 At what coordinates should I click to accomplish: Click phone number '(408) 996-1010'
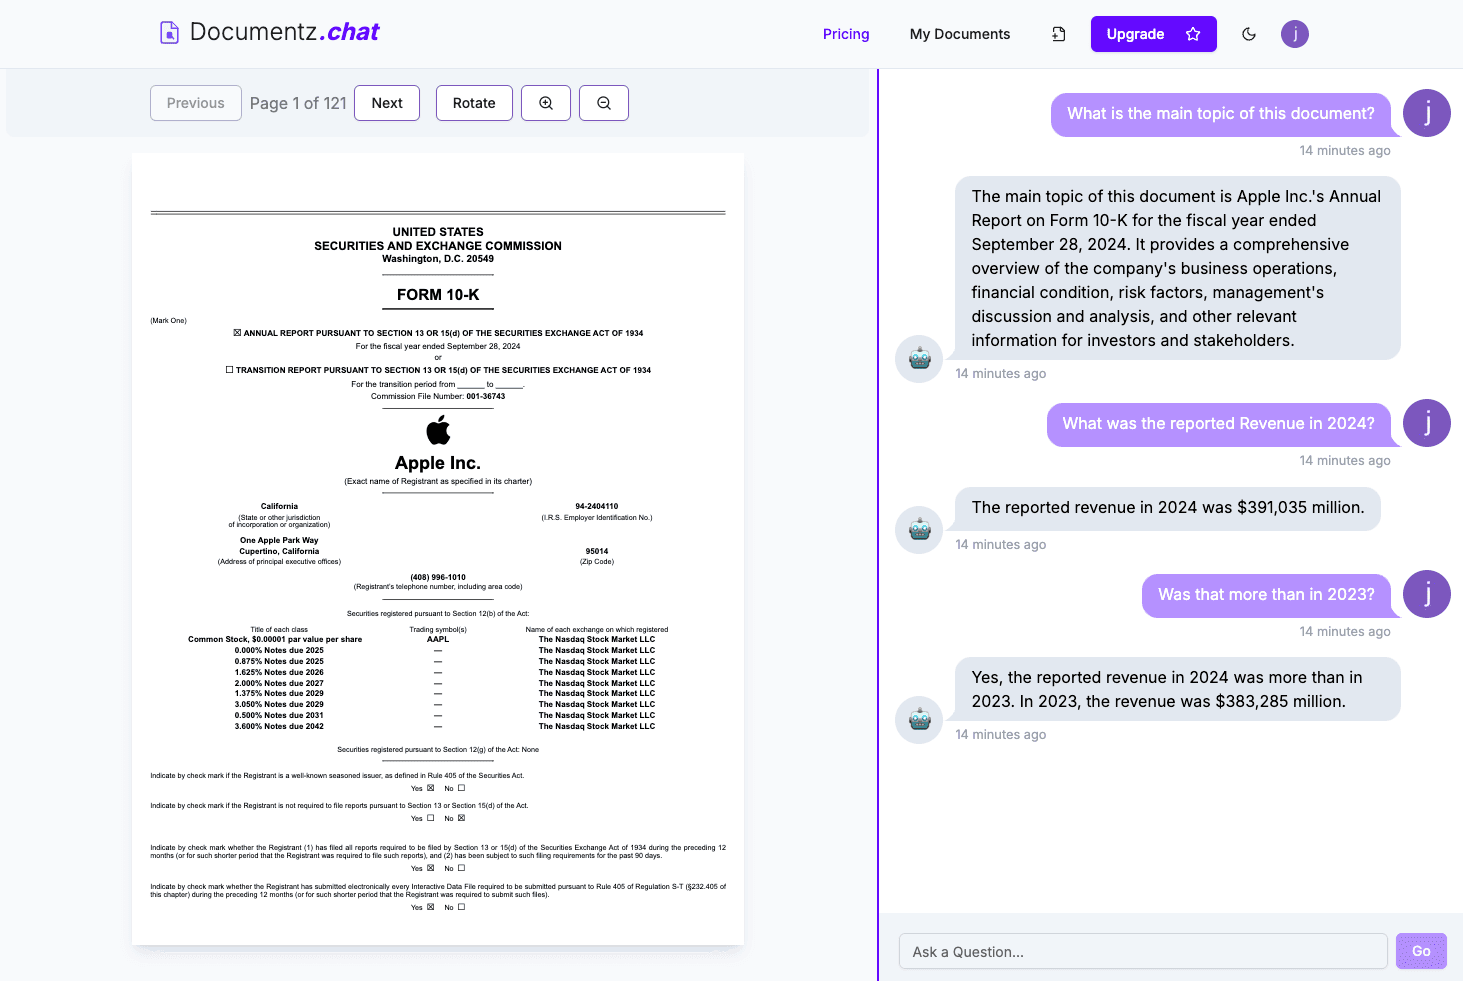438,577
